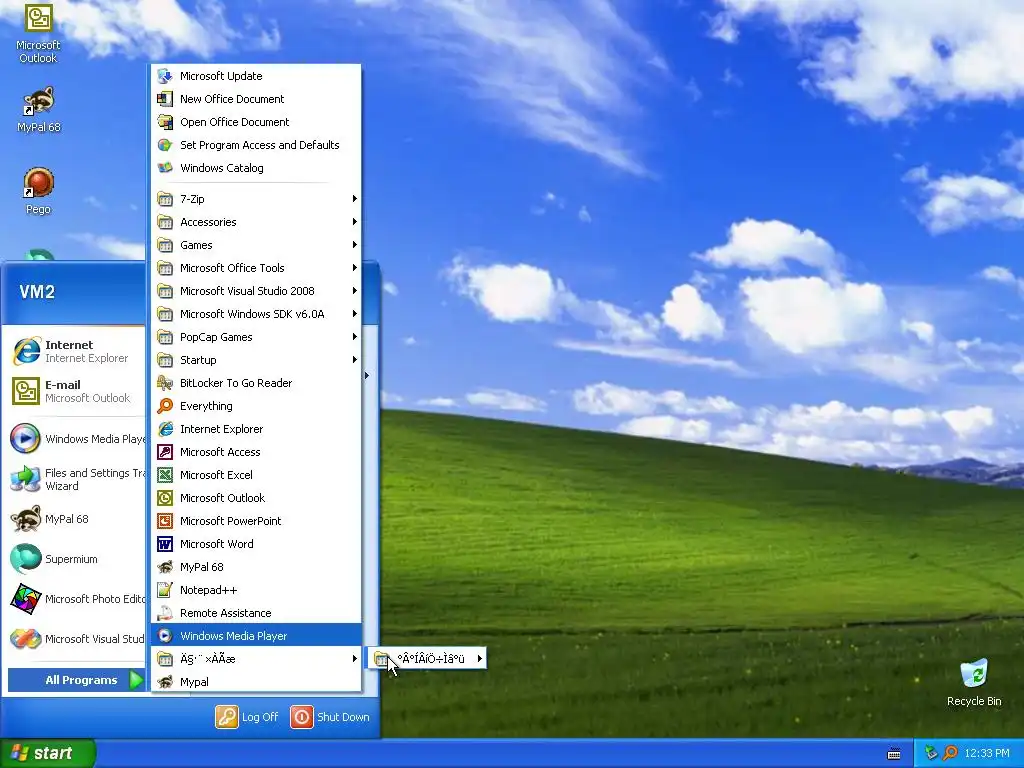Open the Microsoft Outlook desktop shortcut
Viewport: 1024px width, 768px height.
coord(38,33)
